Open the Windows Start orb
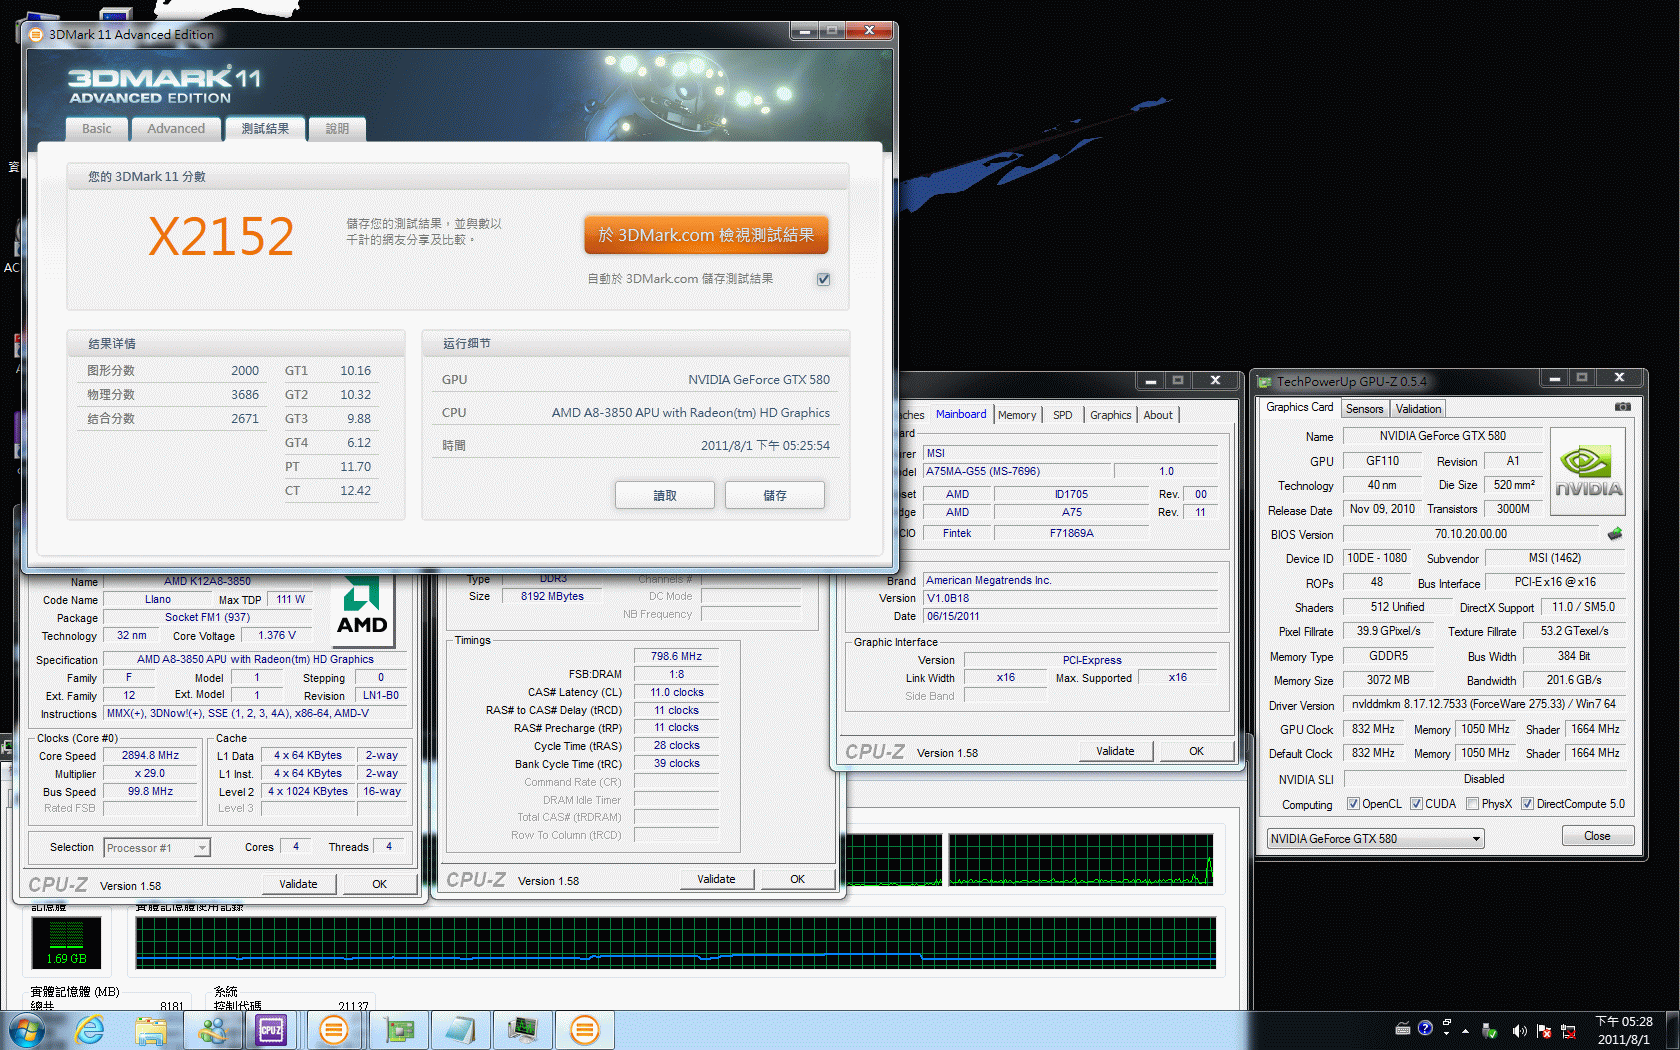The image size is (1680, 1050). click(26, 1030)
